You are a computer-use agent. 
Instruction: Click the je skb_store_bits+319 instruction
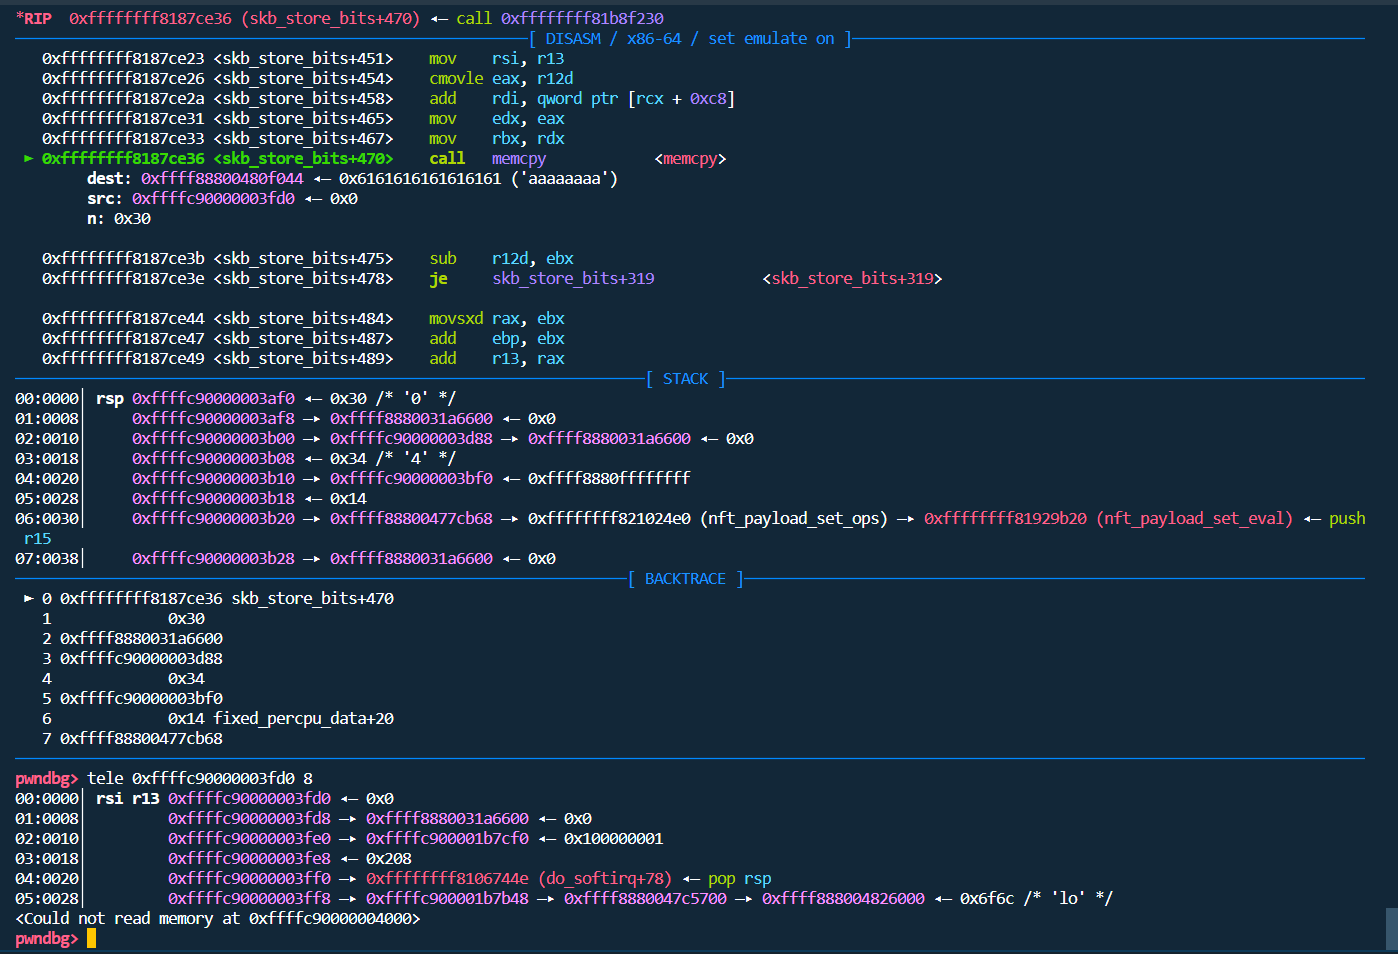coord(542,278)
